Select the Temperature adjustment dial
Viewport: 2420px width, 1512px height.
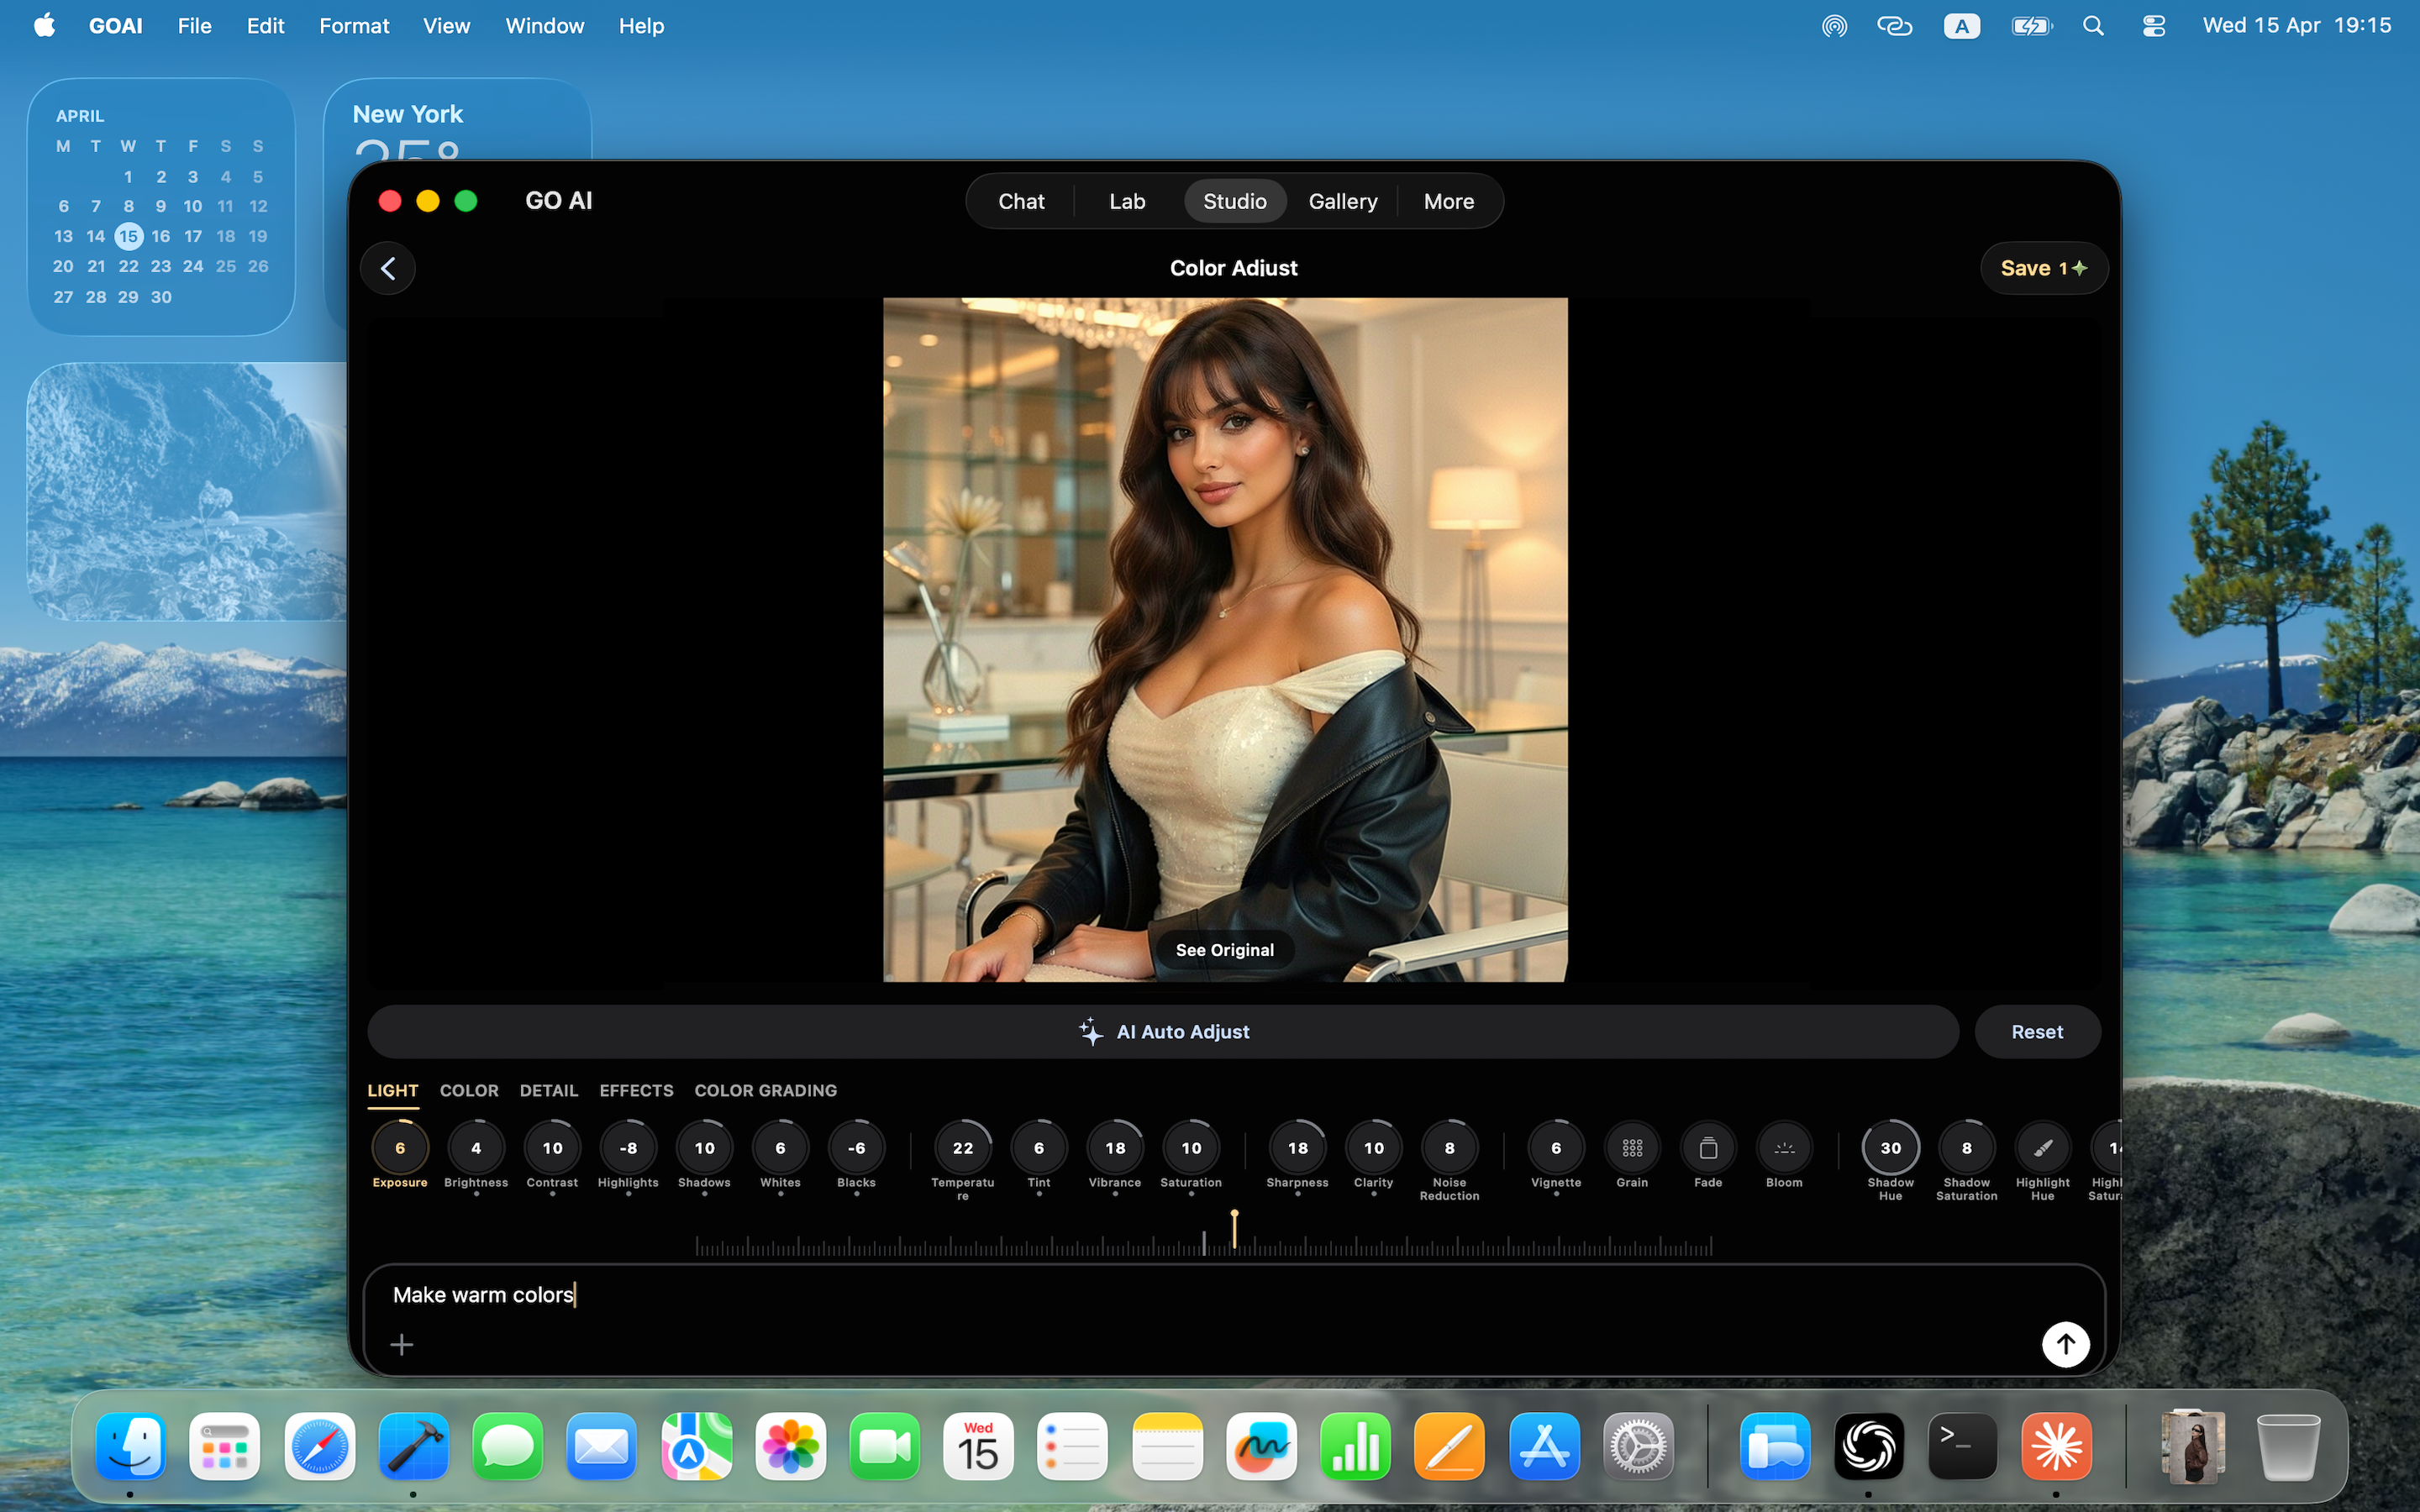point(963,1148)
